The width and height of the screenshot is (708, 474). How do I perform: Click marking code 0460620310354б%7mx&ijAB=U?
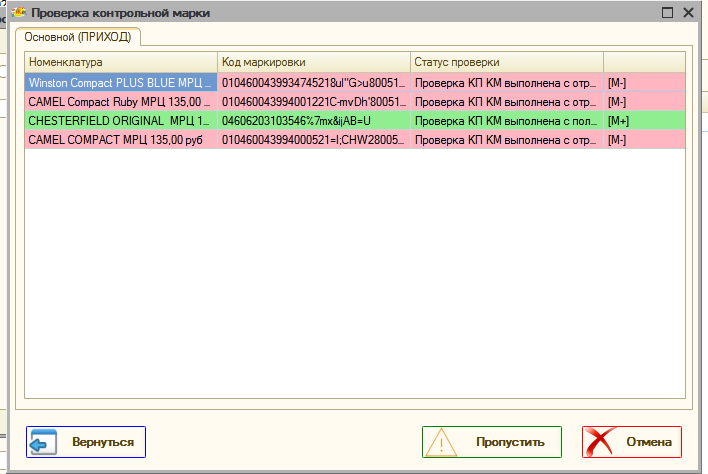click(314, 121)
